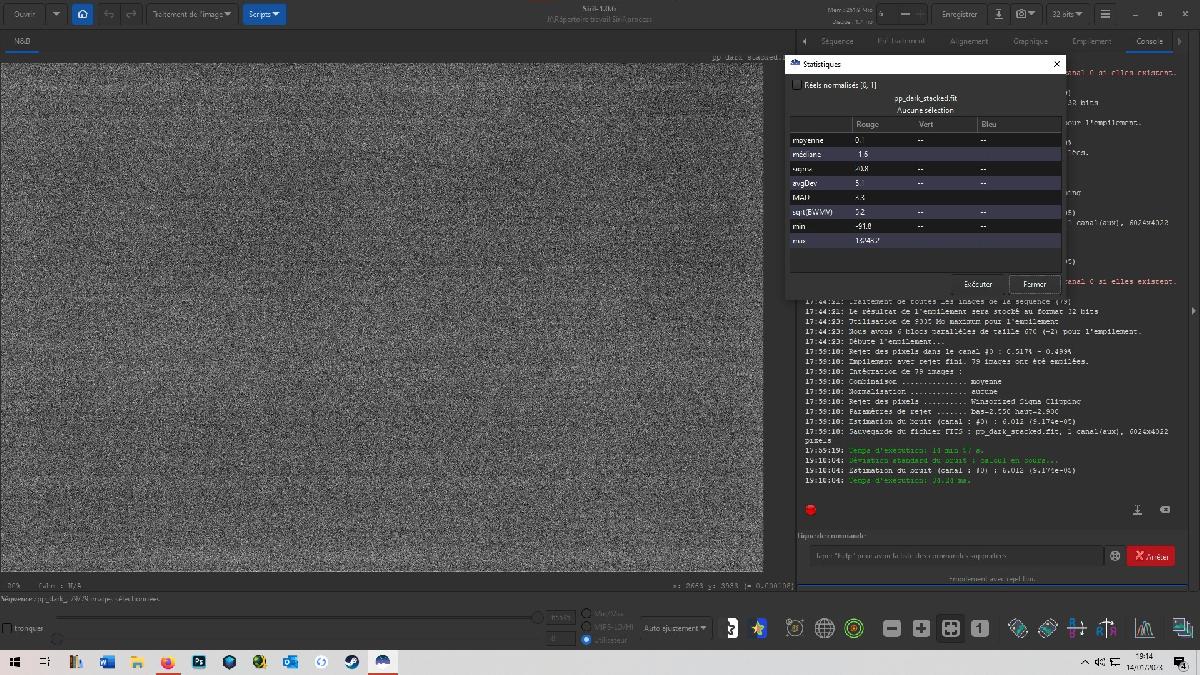The width and height of the screenshot is (1200, 675).
Task: Open the hamburger main menu
Action: pos(1105,14)
